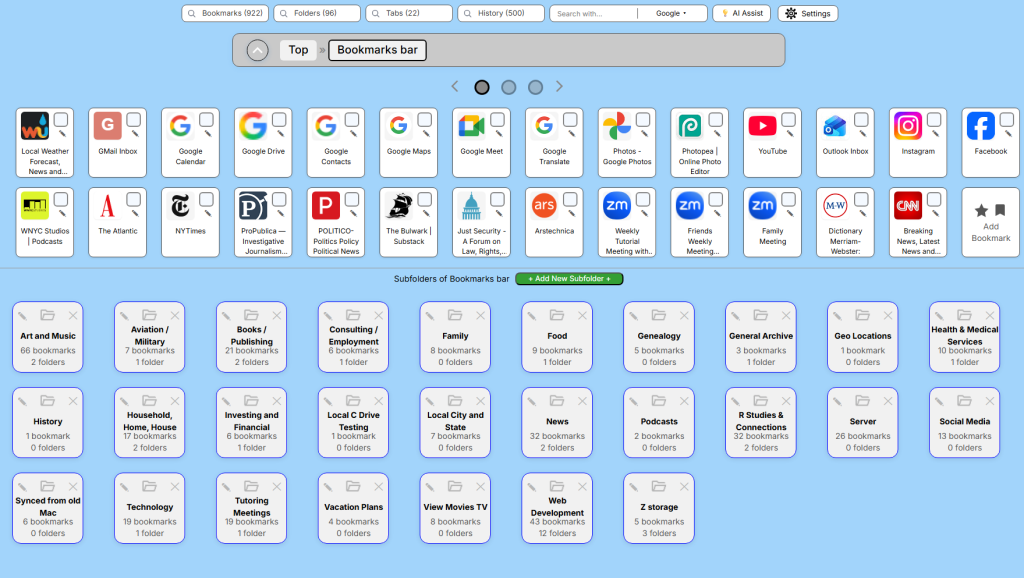Check the GMail Inbox bookmark checkbox
This screenshot has height=578, width=1024.
coord(134,120)
